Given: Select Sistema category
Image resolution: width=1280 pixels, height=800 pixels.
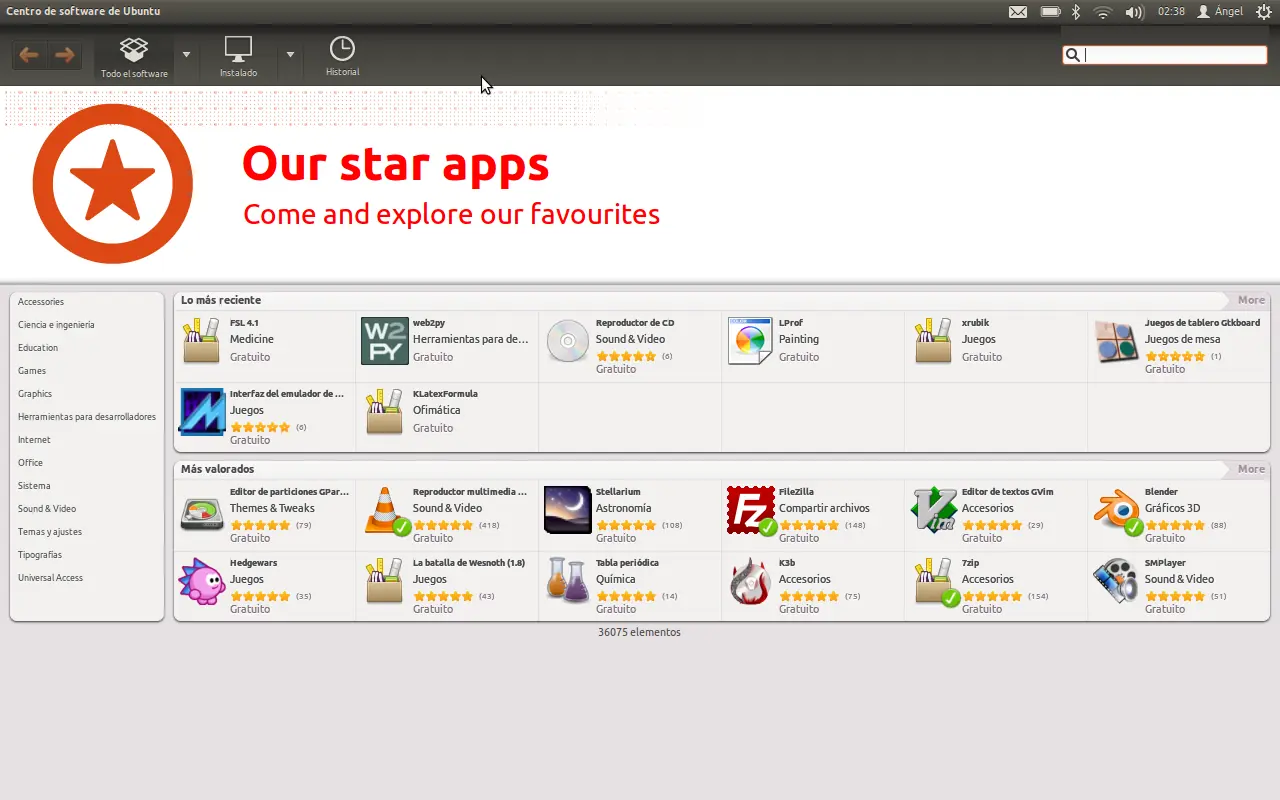Looking at the screenshot, I should 34,486.
